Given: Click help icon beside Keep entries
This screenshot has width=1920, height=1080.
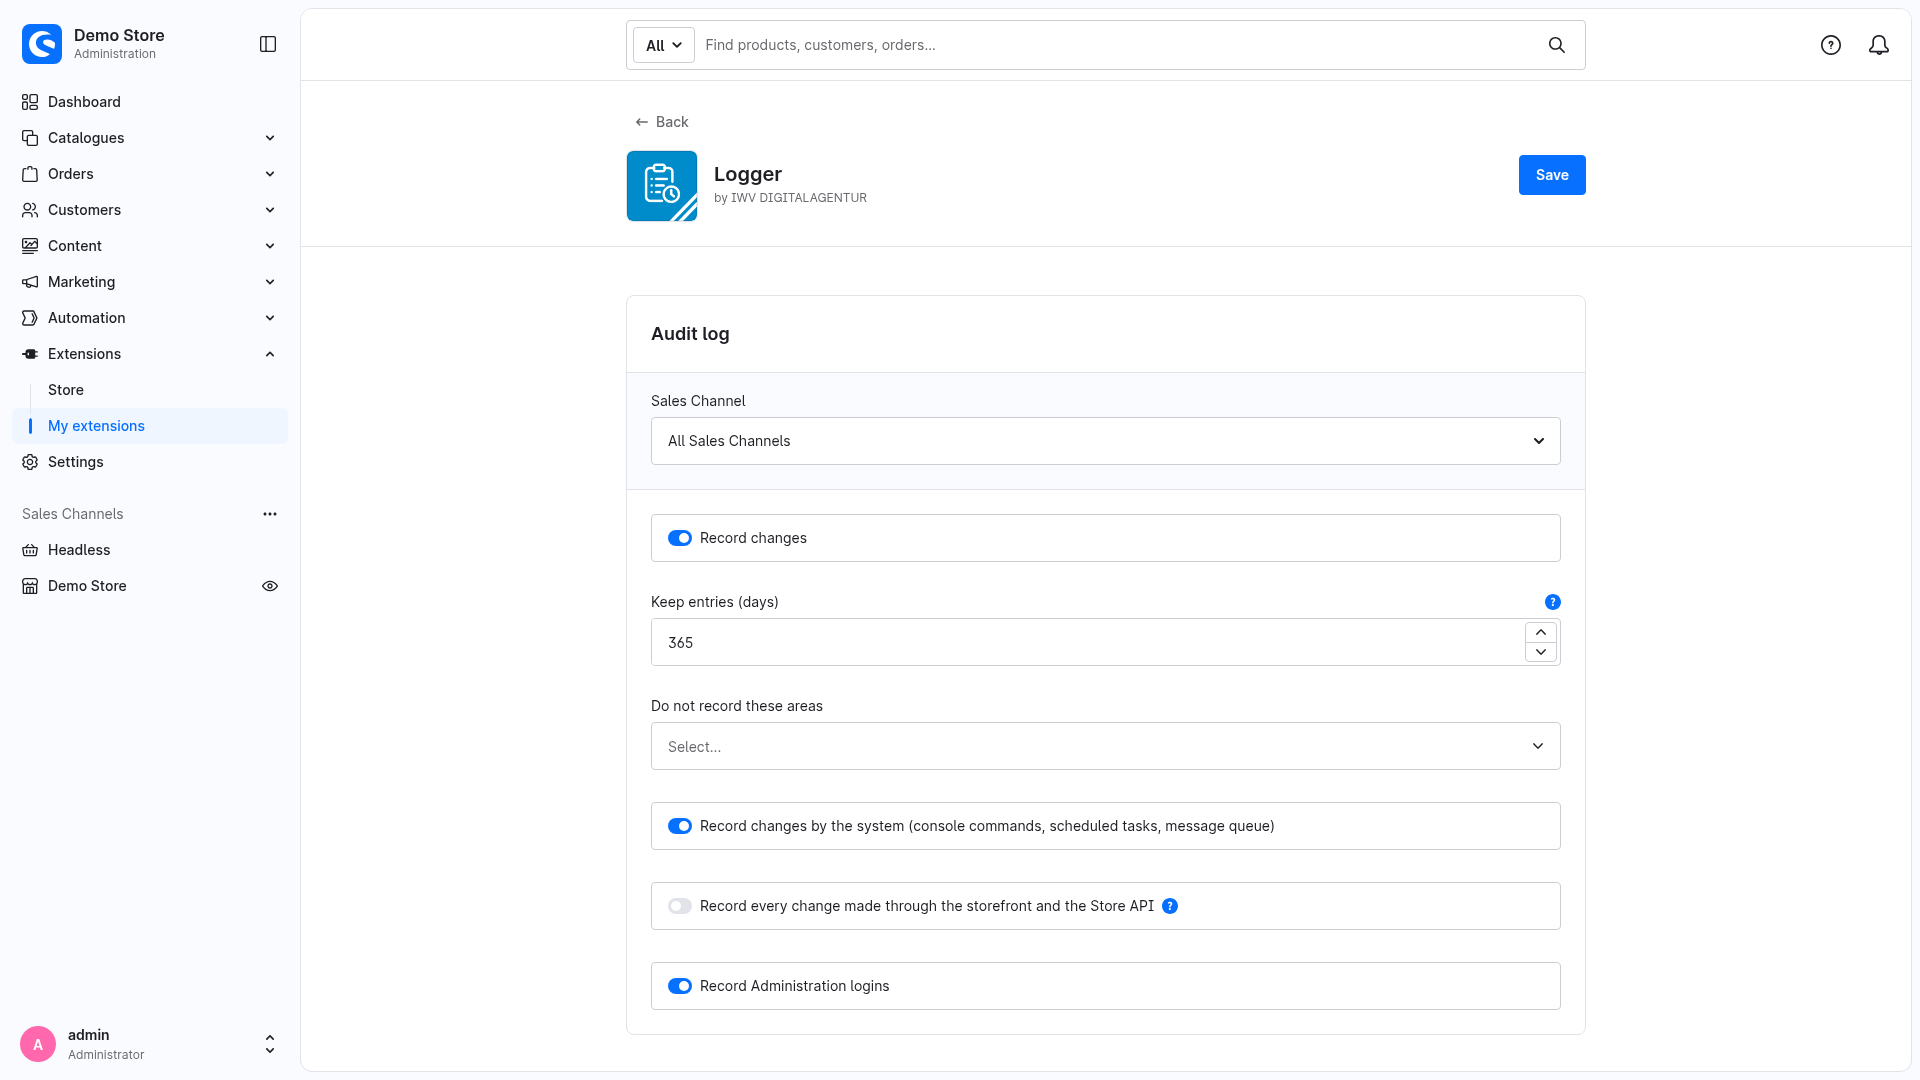Looking at the screenshot, I should 1553,602.
